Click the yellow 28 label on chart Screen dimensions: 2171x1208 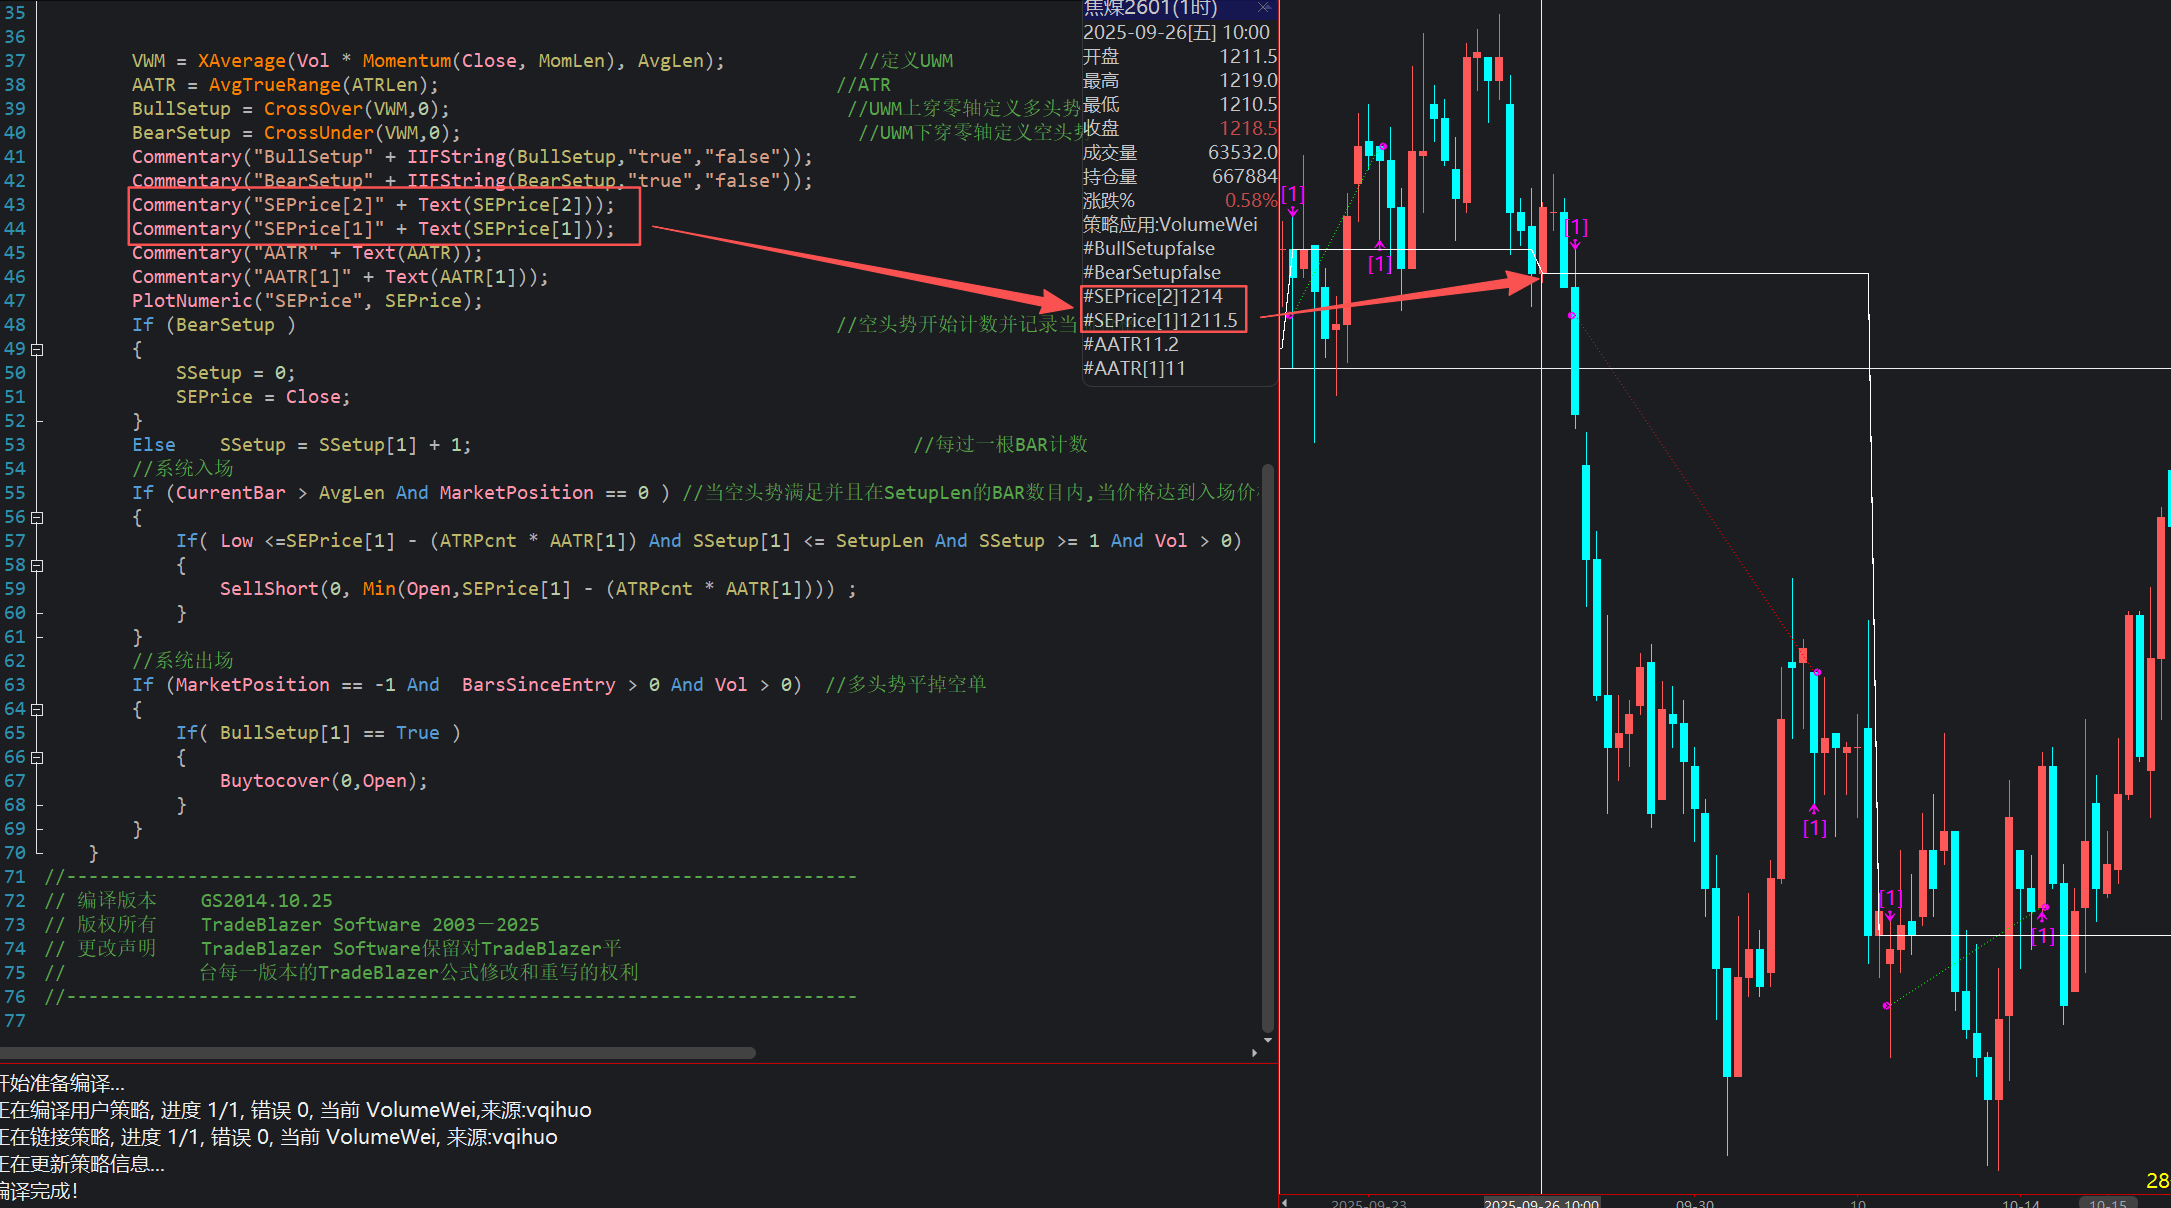pyautogui.click(x=2157, y=1181)
